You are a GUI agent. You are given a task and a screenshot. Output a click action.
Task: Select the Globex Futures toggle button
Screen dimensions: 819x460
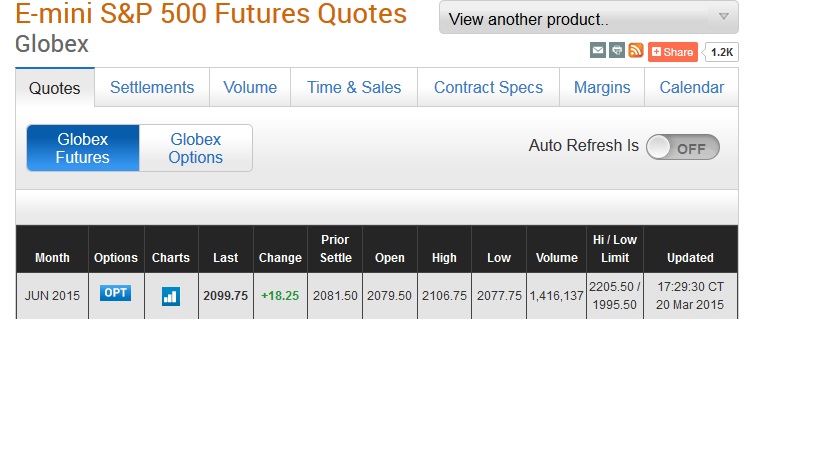coord(83,148)
